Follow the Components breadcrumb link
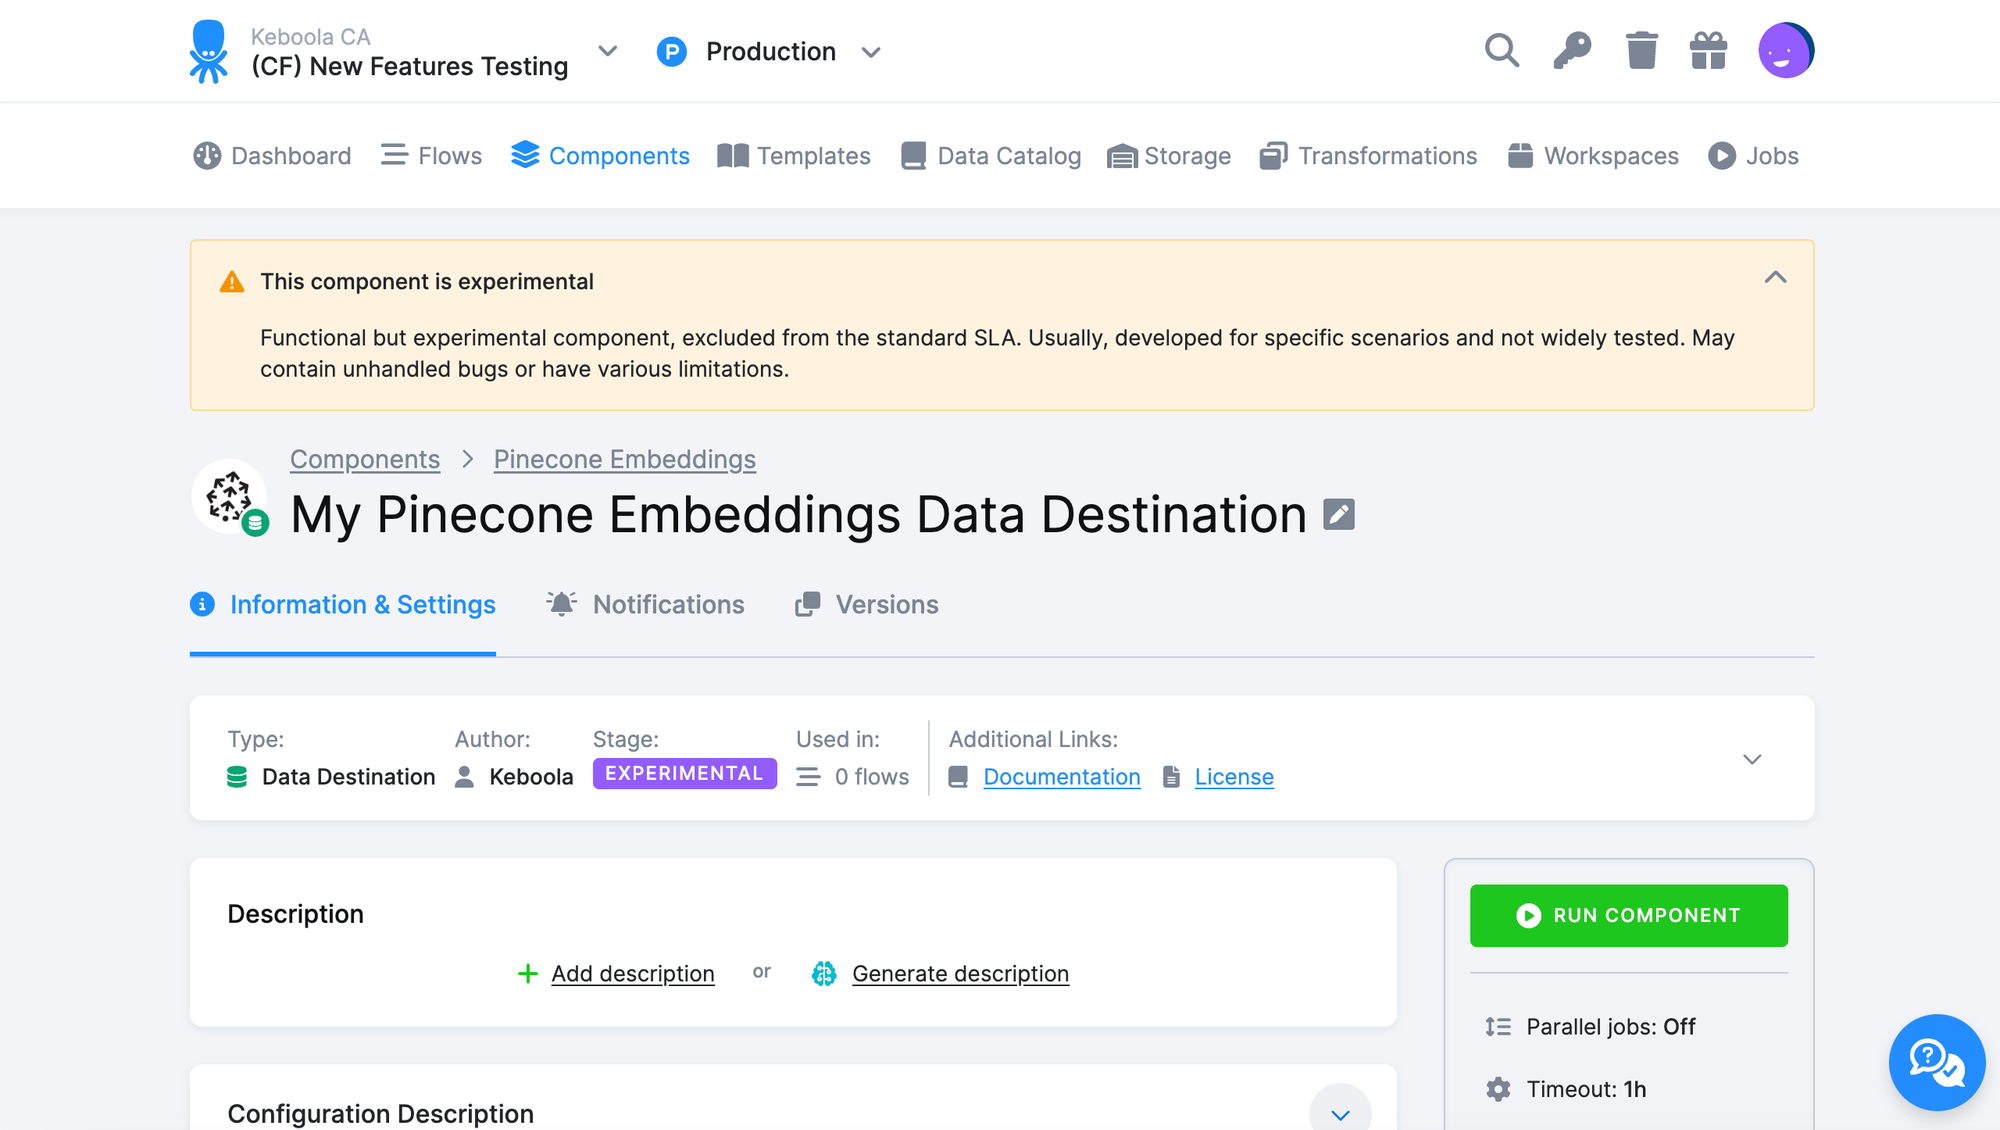2000x1130 pixels. coord(365,459)
